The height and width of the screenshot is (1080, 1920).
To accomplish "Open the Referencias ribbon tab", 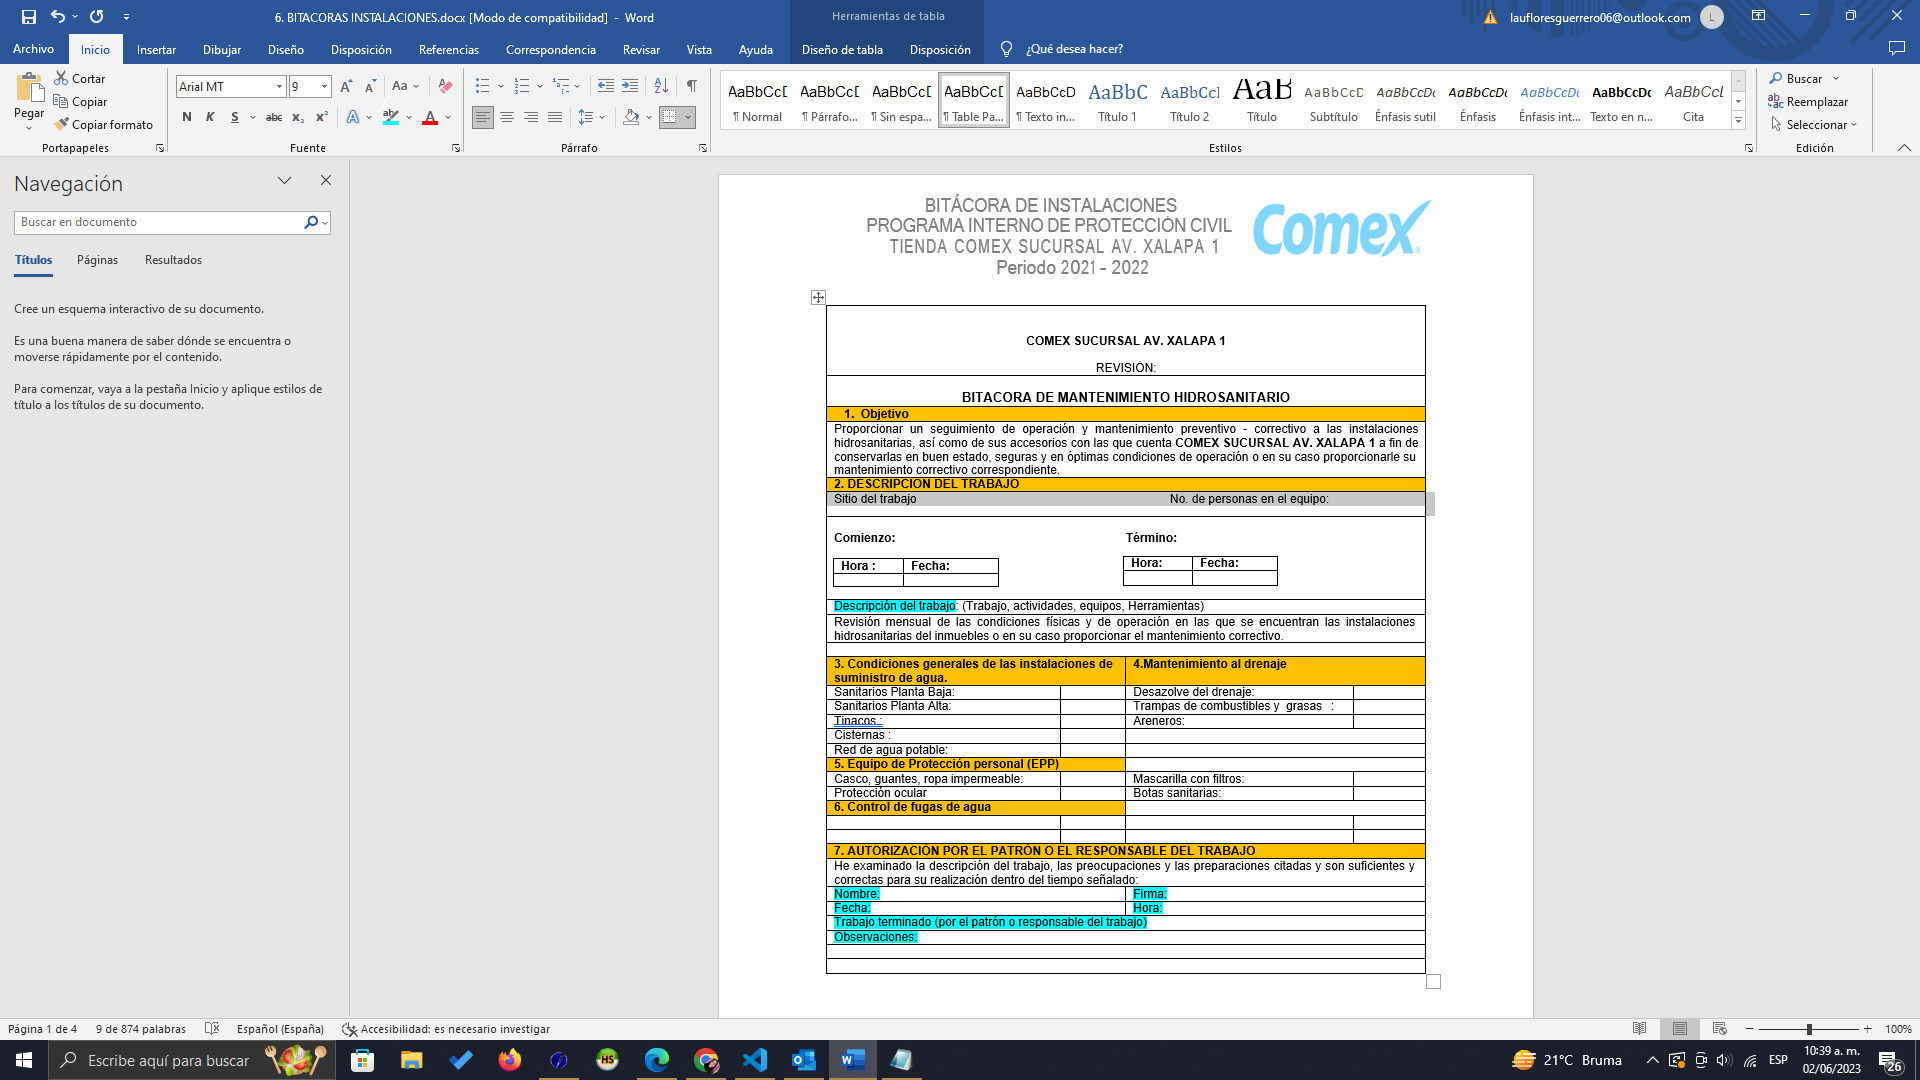I will coord(448,49).
